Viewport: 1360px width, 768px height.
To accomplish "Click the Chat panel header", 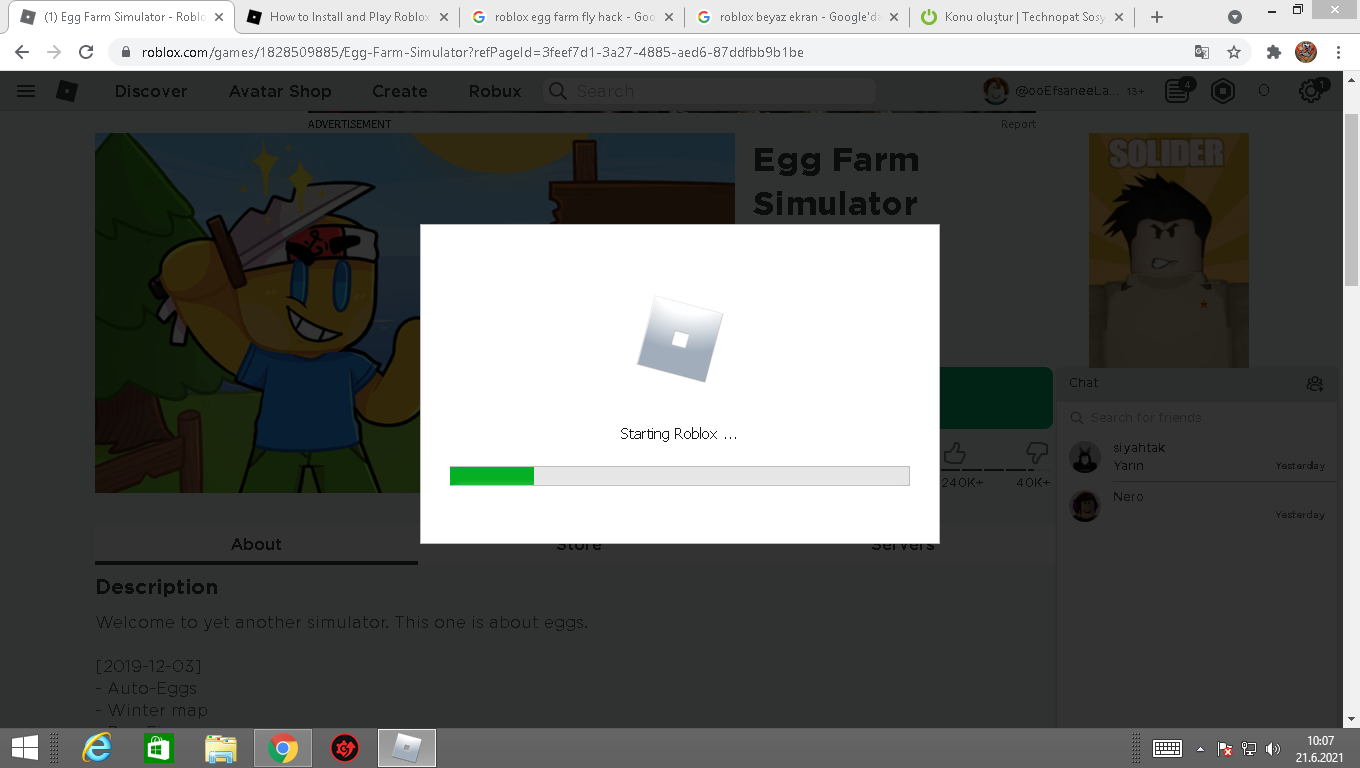I will (1197, 383).
